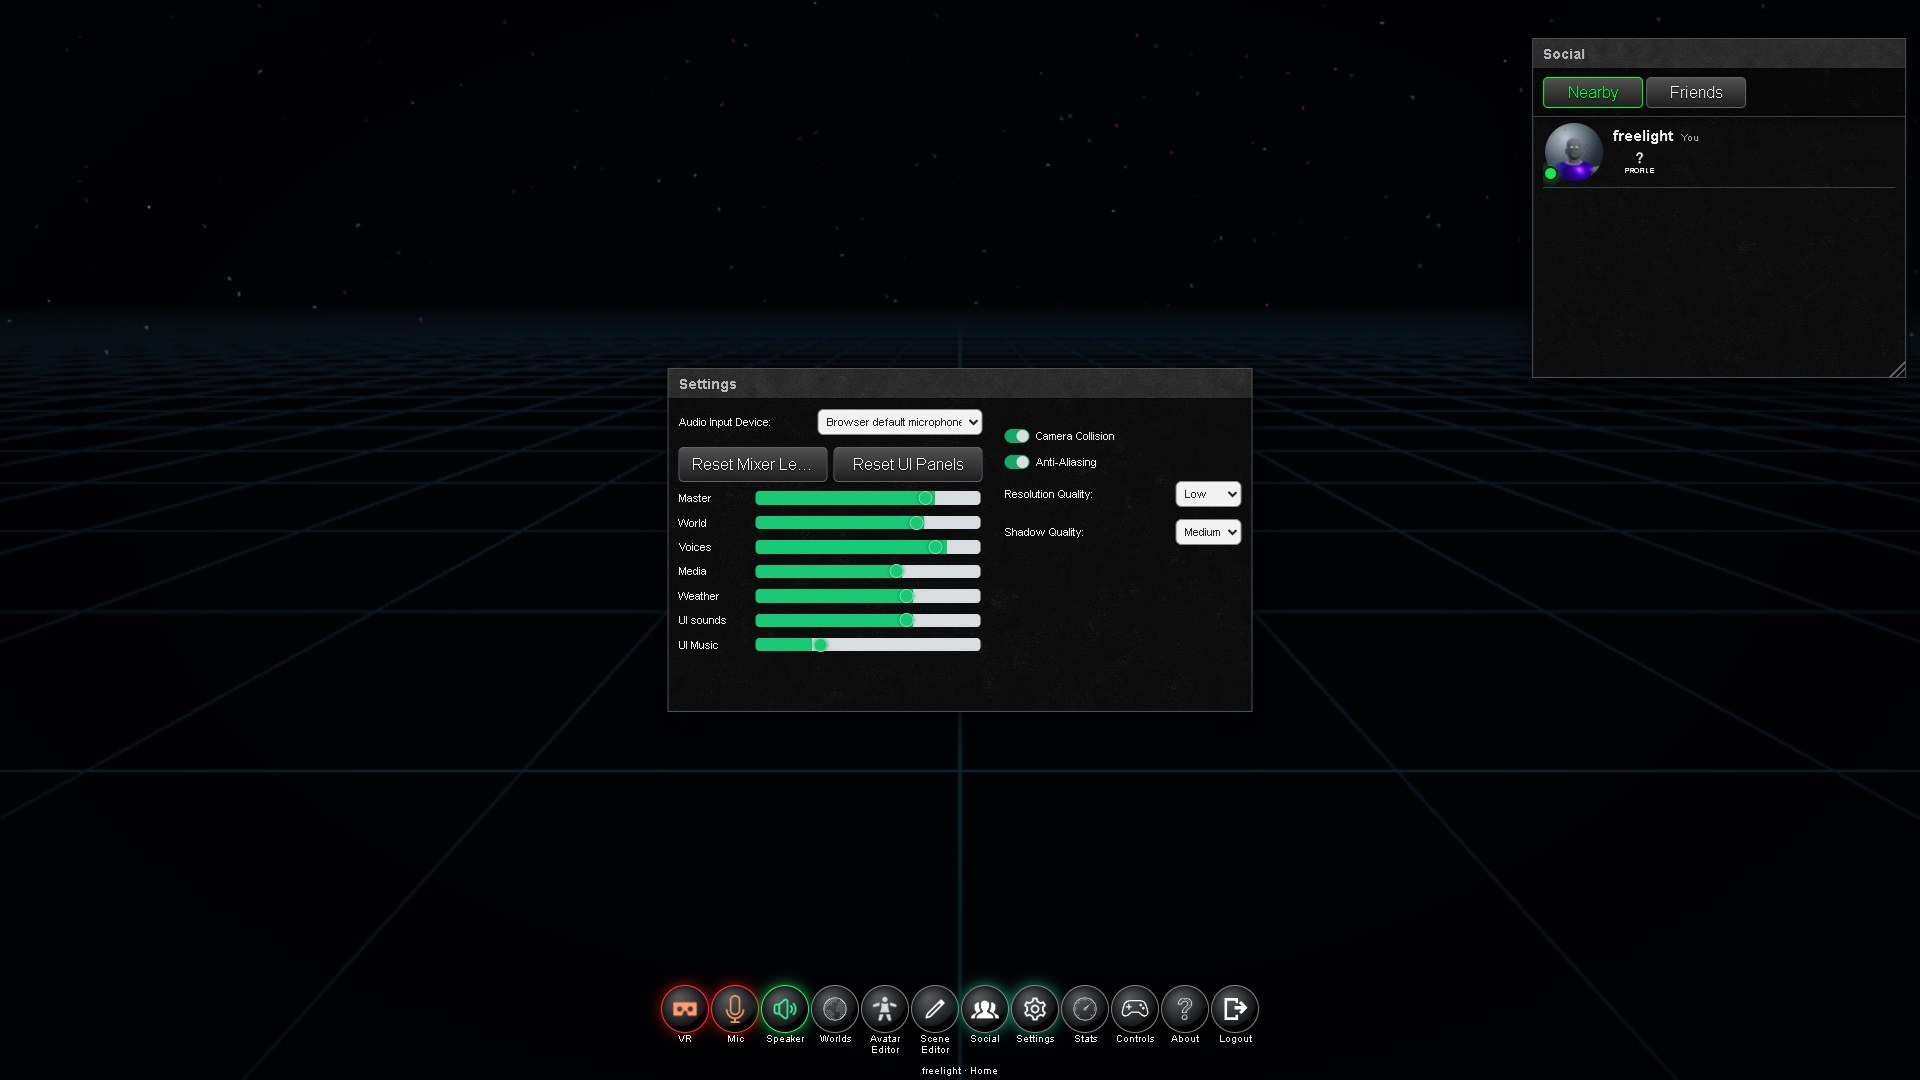Open the Controls gamepad icon
This screenshot has height=1080, width=1920.
[1135, 1009]
